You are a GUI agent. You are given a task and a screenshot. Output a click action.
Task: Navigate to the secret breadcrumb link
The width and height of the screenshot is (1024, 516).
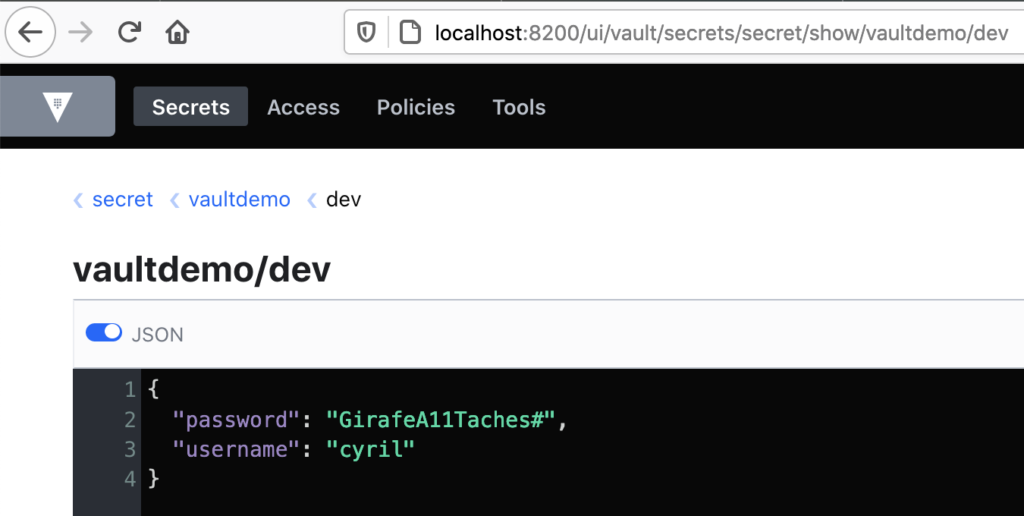123,199
